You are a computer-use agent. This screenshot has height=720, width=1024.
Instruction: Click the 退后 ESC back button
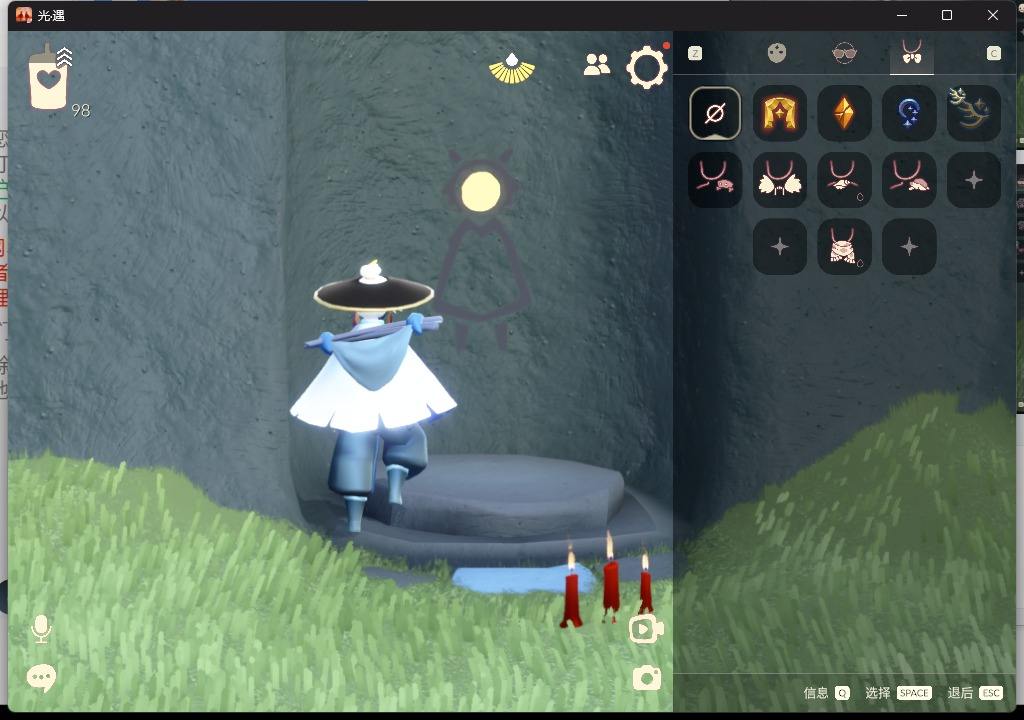coord(974,693)
